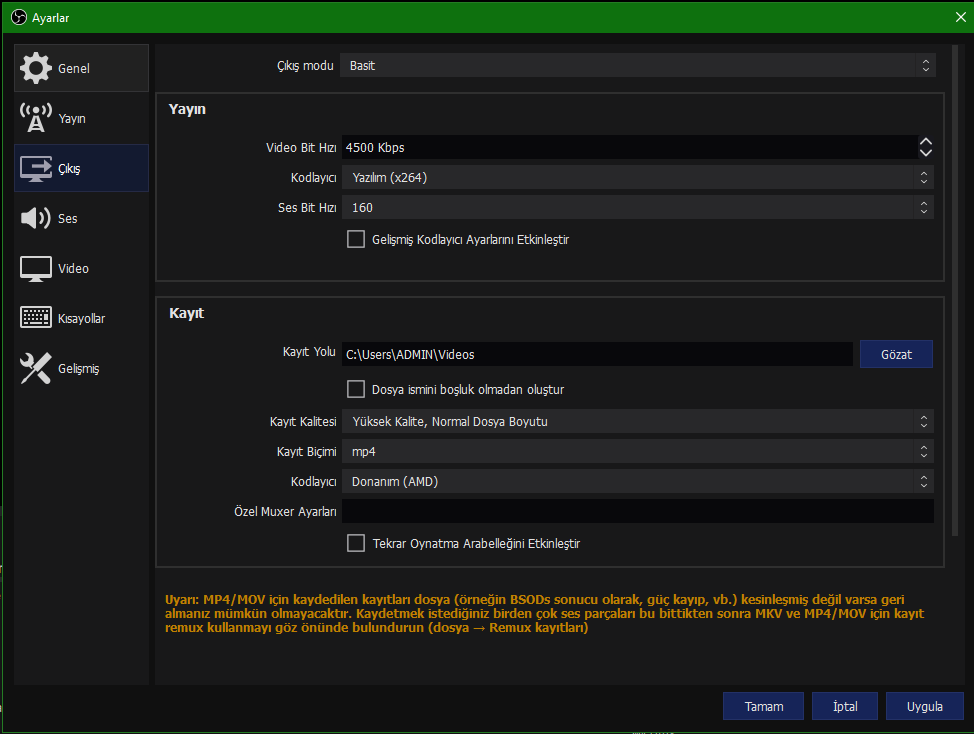This screenshot has height=734, width=974.
Task: Open the Kayıt Kodlayıcı Donanım (AMD) dropdown
Action: coord(638,481)
